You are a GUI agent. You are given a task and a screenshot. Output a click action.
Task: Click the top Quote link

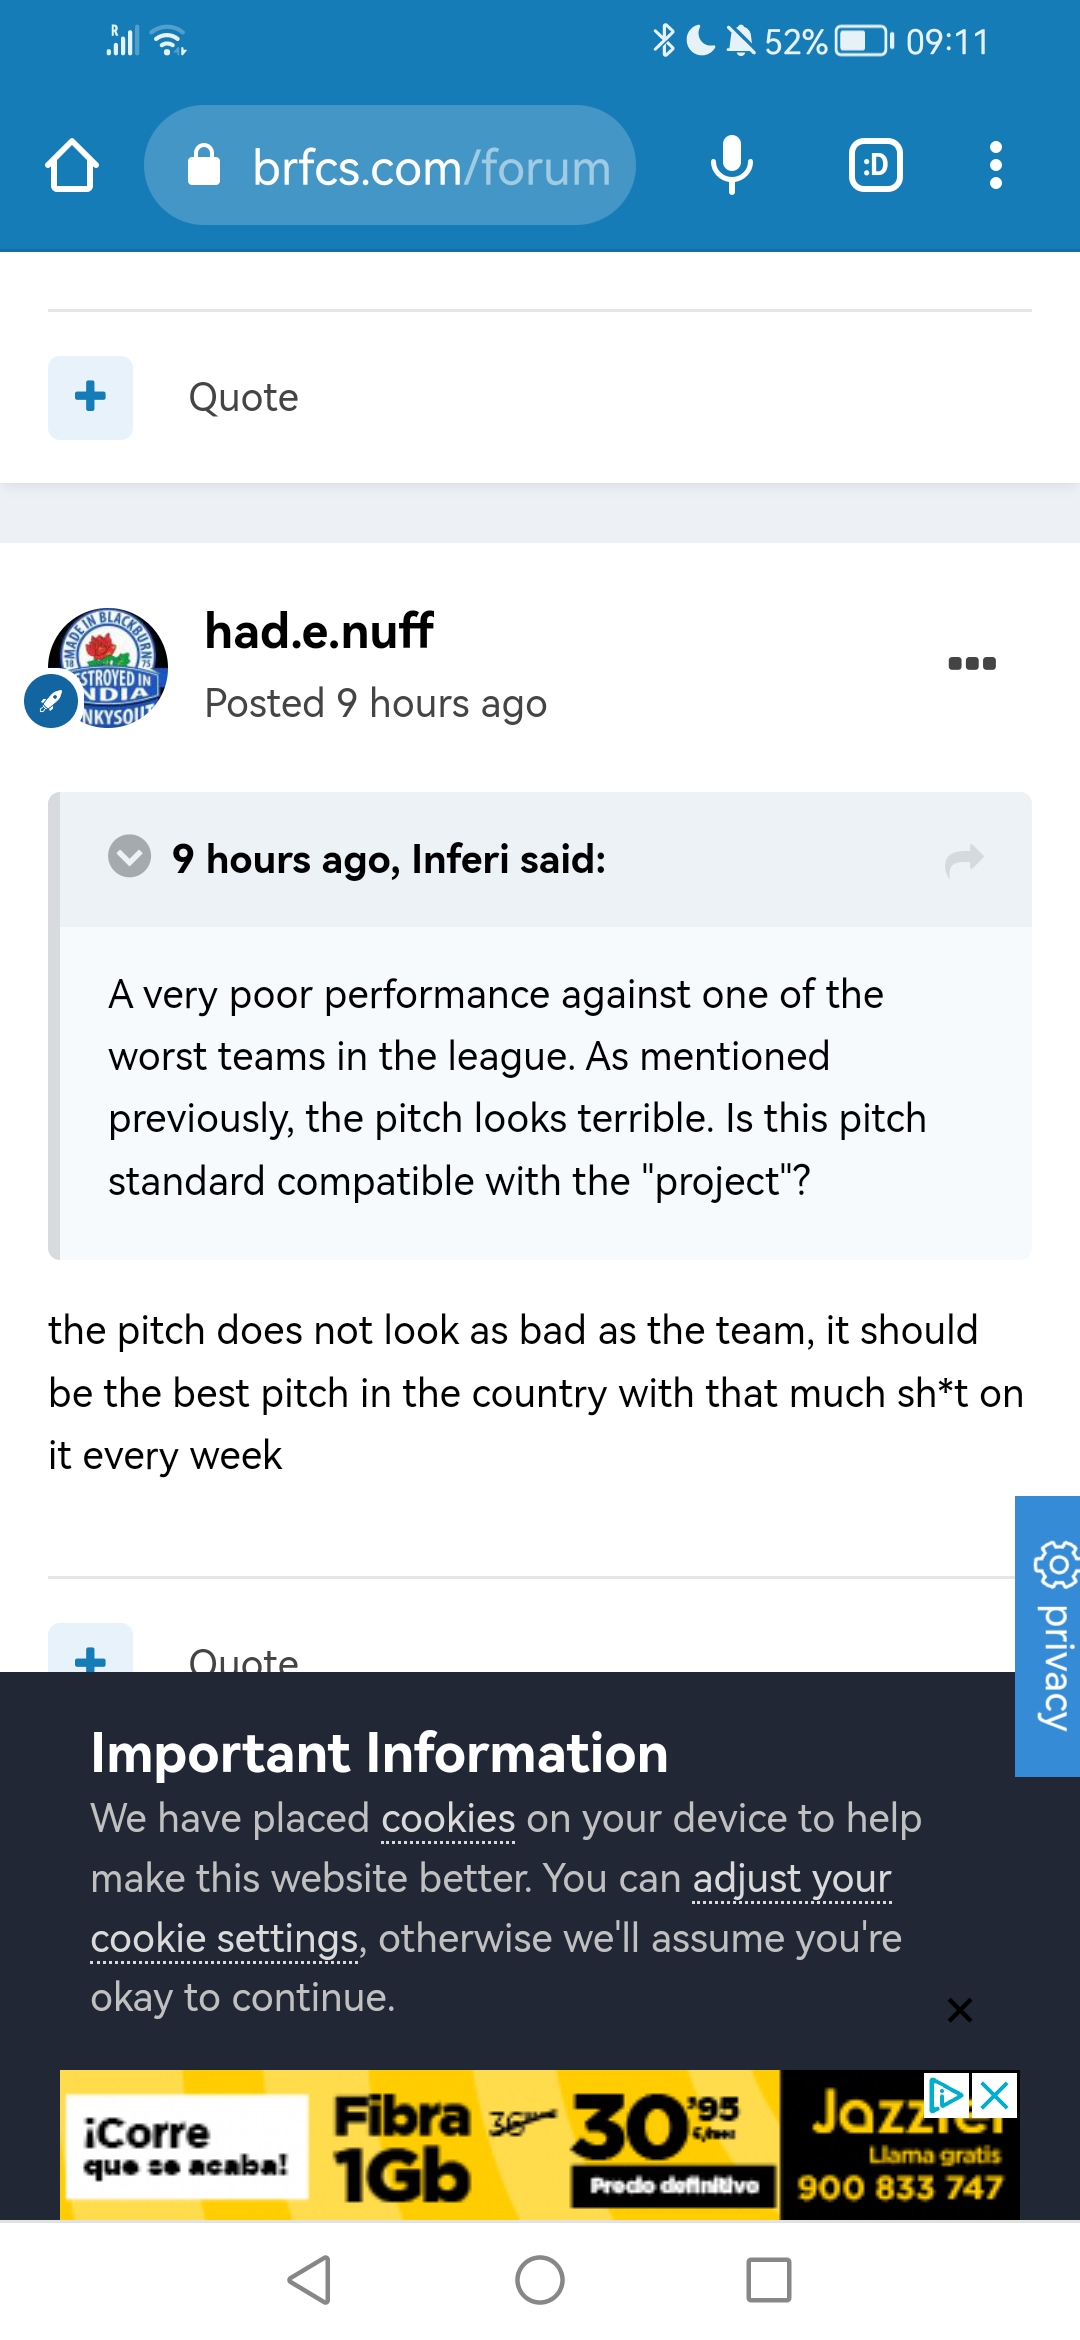tap(243, 398)
